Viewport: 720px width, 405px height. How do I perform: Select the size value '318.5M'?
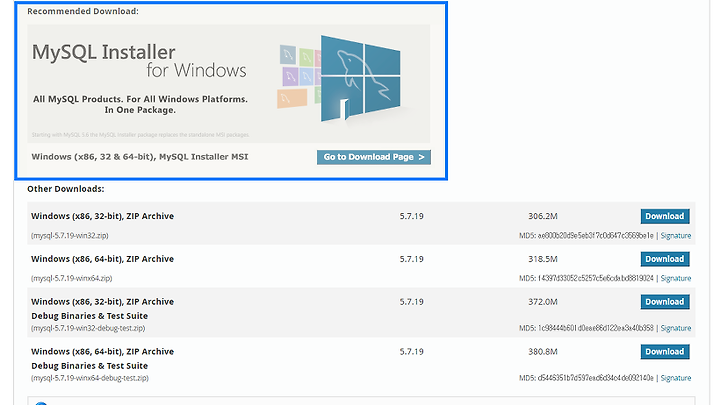click(543, 259)
